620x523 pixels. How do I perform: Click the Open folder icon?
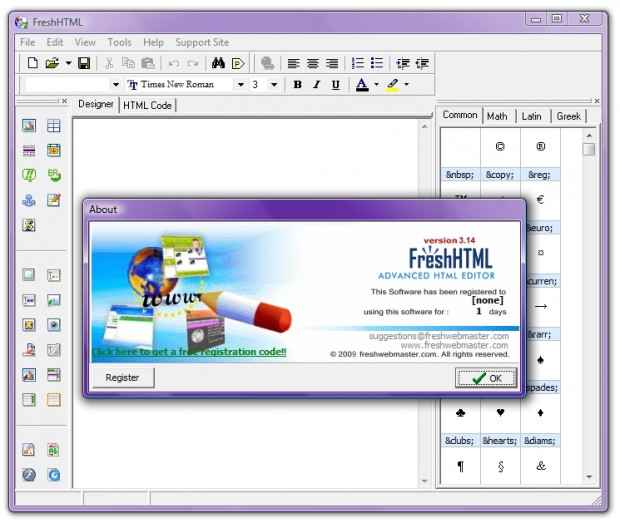(52, 63)
